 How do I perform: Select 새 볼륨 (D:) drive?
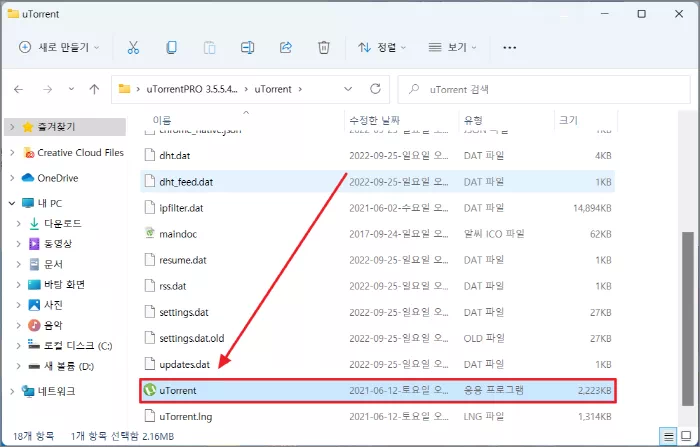[69, 366]
